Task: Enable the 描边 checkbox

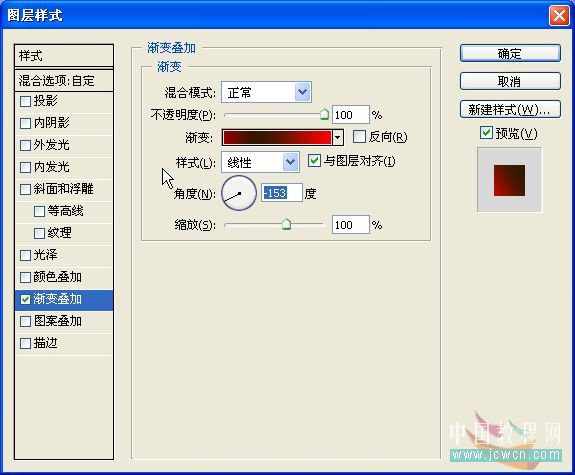Action: tap(25, 343)
